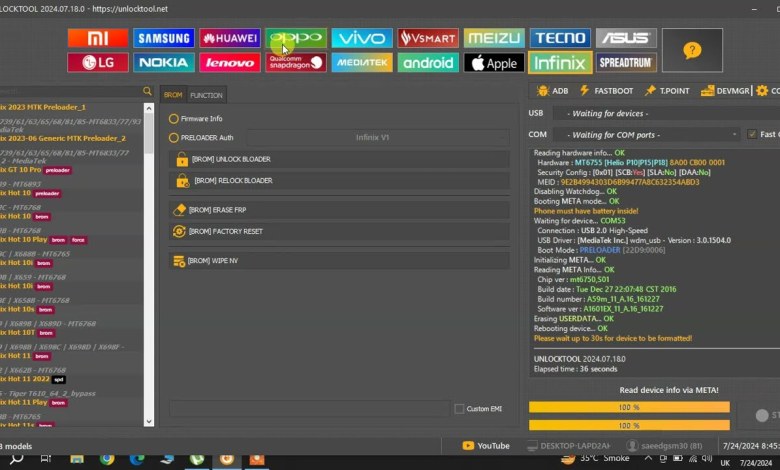This screenshot has height=470, width=780.
Task: Open the Vsmart brand section
Action: (428, 38)
